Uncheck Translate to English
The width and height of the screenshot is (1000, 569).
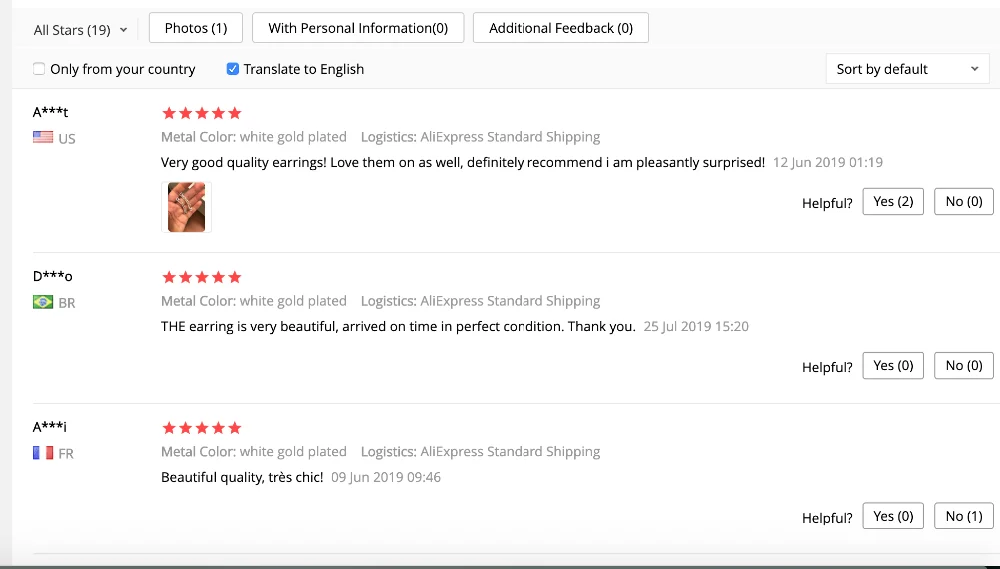tap(233, 69)
